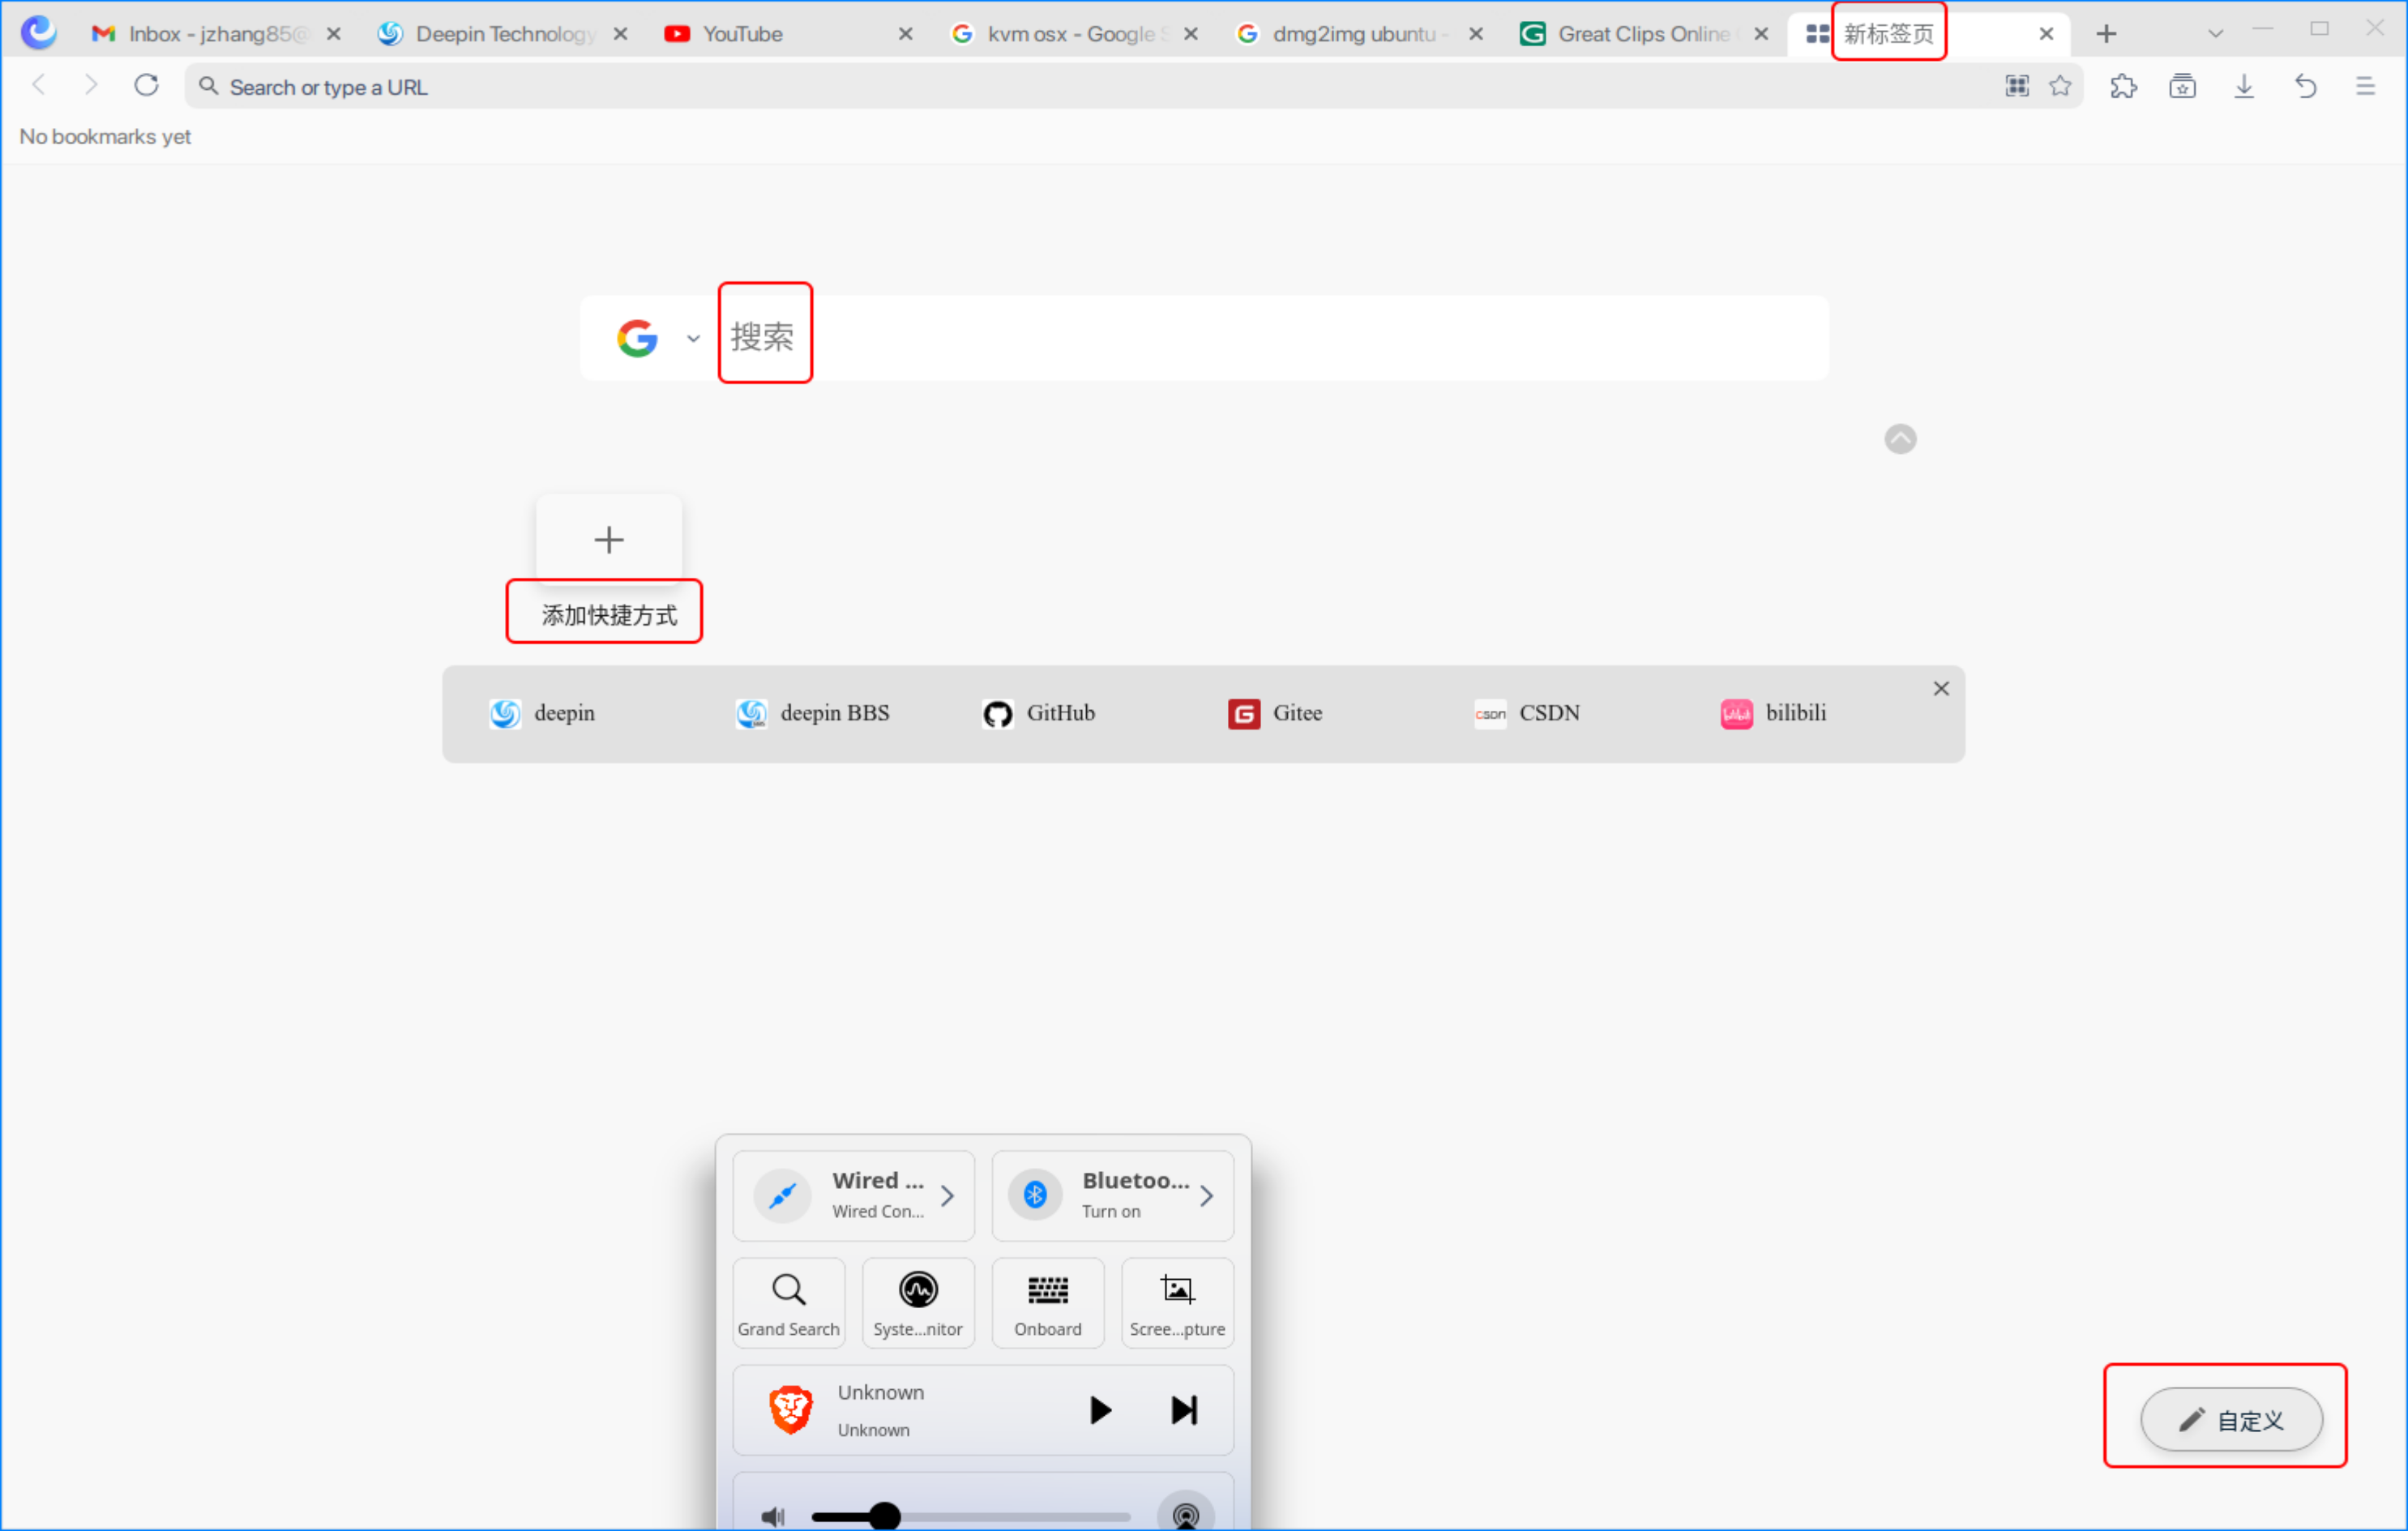Open Grand Search in the quick panel
2408x1531 pixels.
click(788, 1303)
